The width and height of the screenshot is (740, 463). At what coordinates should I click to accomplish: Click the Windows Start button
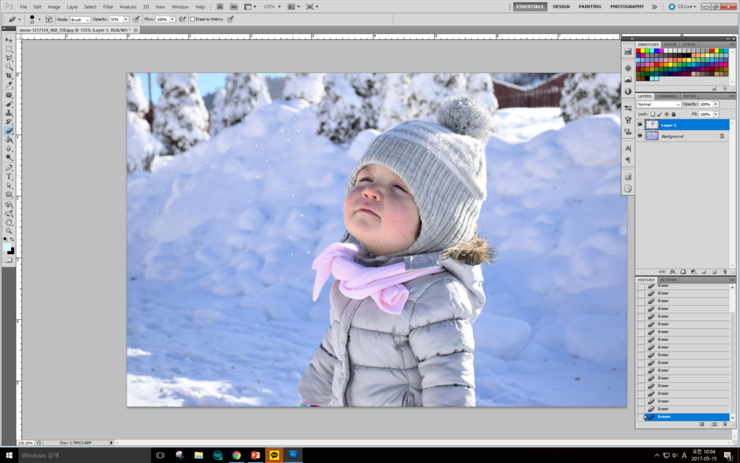click(9, 455)
